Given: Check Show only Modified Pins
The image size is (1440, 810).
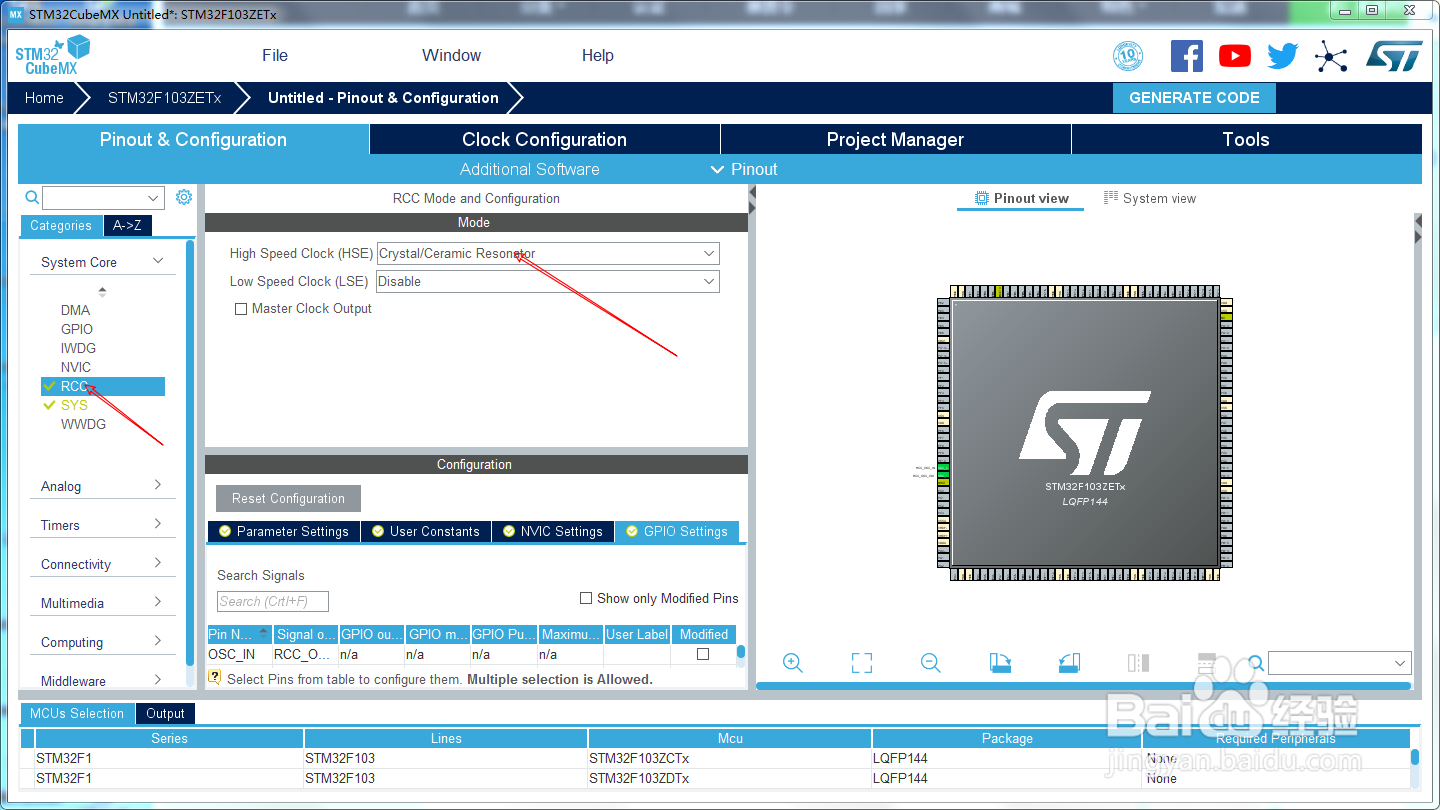Looking at the screenshot, I should pos(586,598).
